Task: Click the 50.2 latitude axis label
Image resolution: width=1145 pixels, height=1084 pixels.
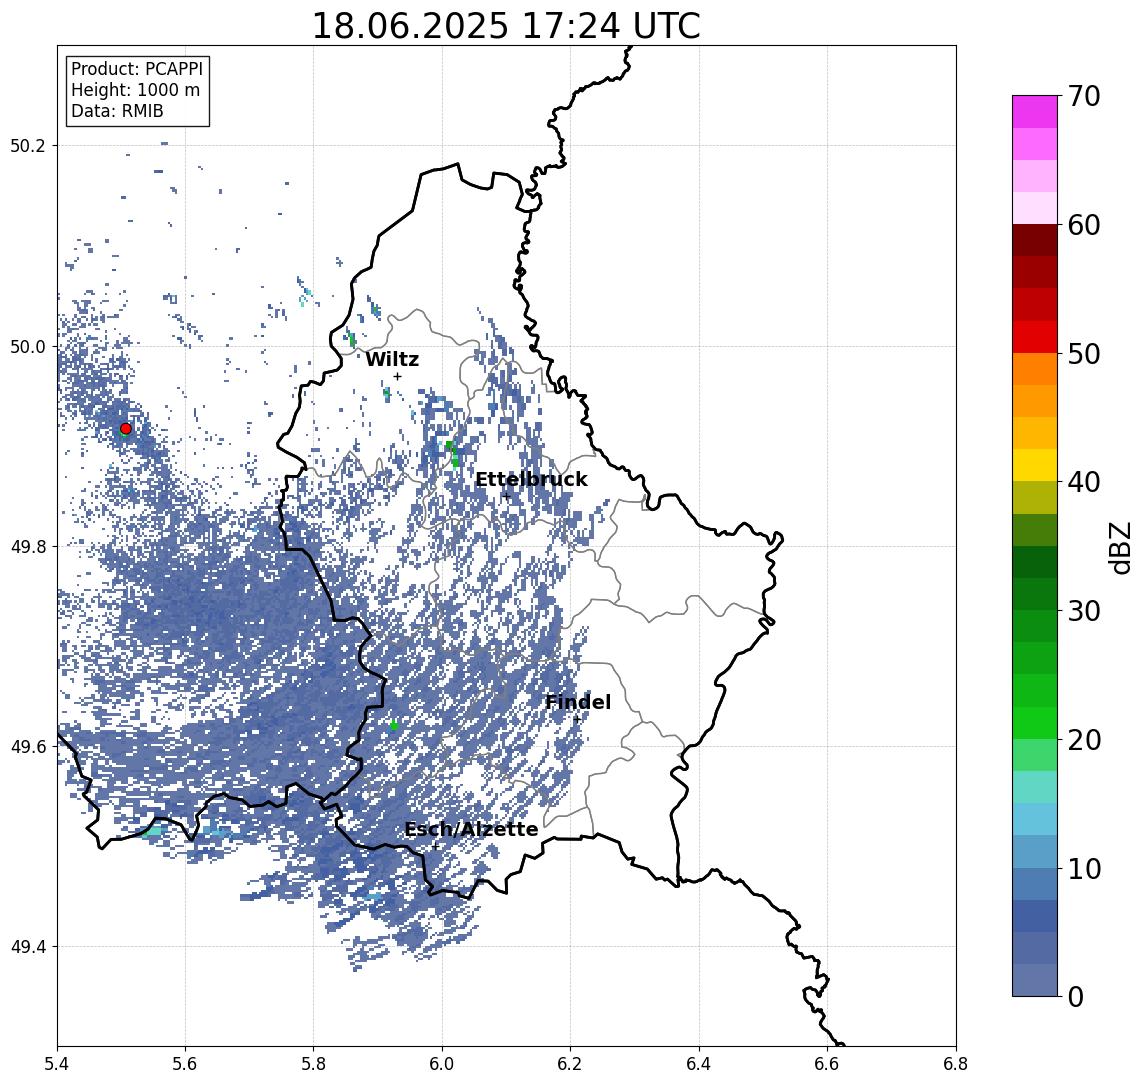Action: (x=28, y=145)
